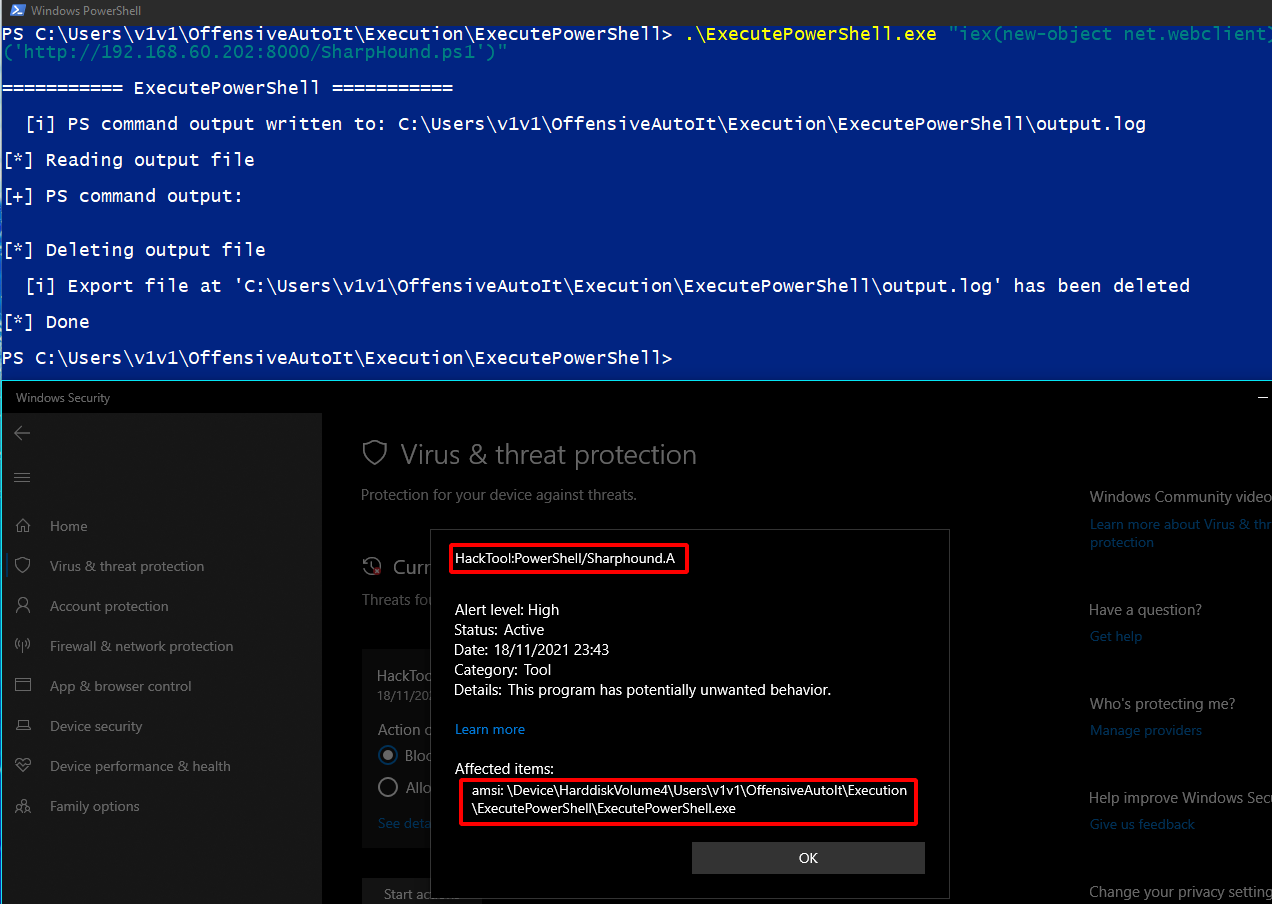
Task: Click the 'Have a question?' heading
Action: (x=1146, y=610)
